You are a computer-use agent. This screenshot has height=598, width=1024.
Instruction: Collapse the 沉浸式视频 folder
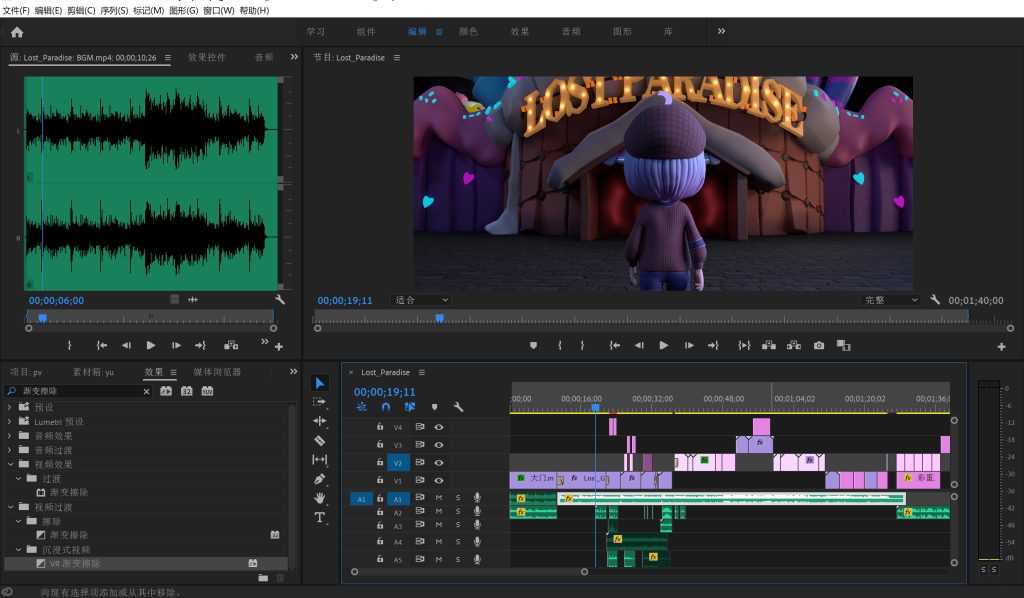18,550
